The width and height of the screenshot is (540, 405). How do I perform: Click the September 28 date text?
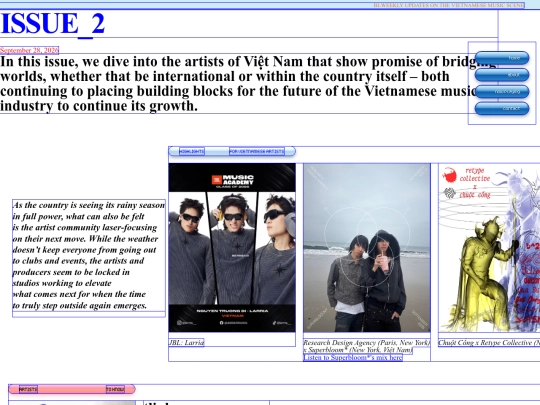click(x=29, y=50)
